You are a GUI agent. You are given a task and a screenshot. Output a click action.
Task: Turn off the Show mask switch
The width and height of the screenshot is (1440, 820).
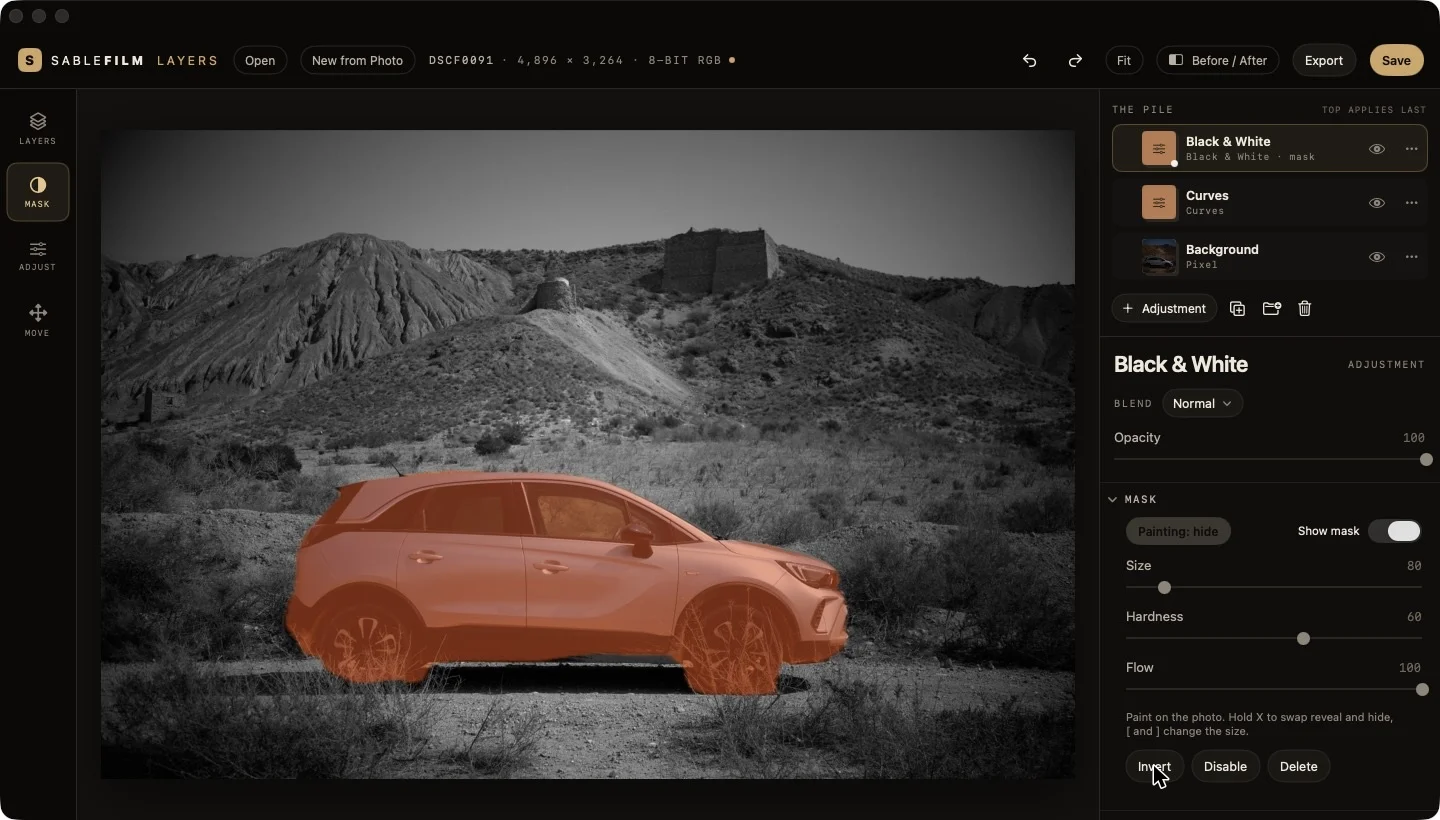coord(1395,531)
